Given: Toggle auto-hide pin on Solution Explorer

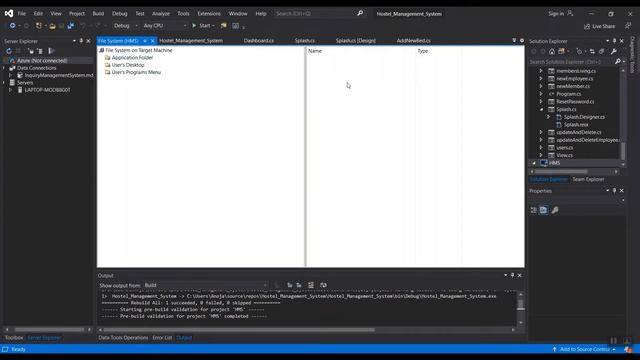Looking at the screenshot, I should point(614,41).
